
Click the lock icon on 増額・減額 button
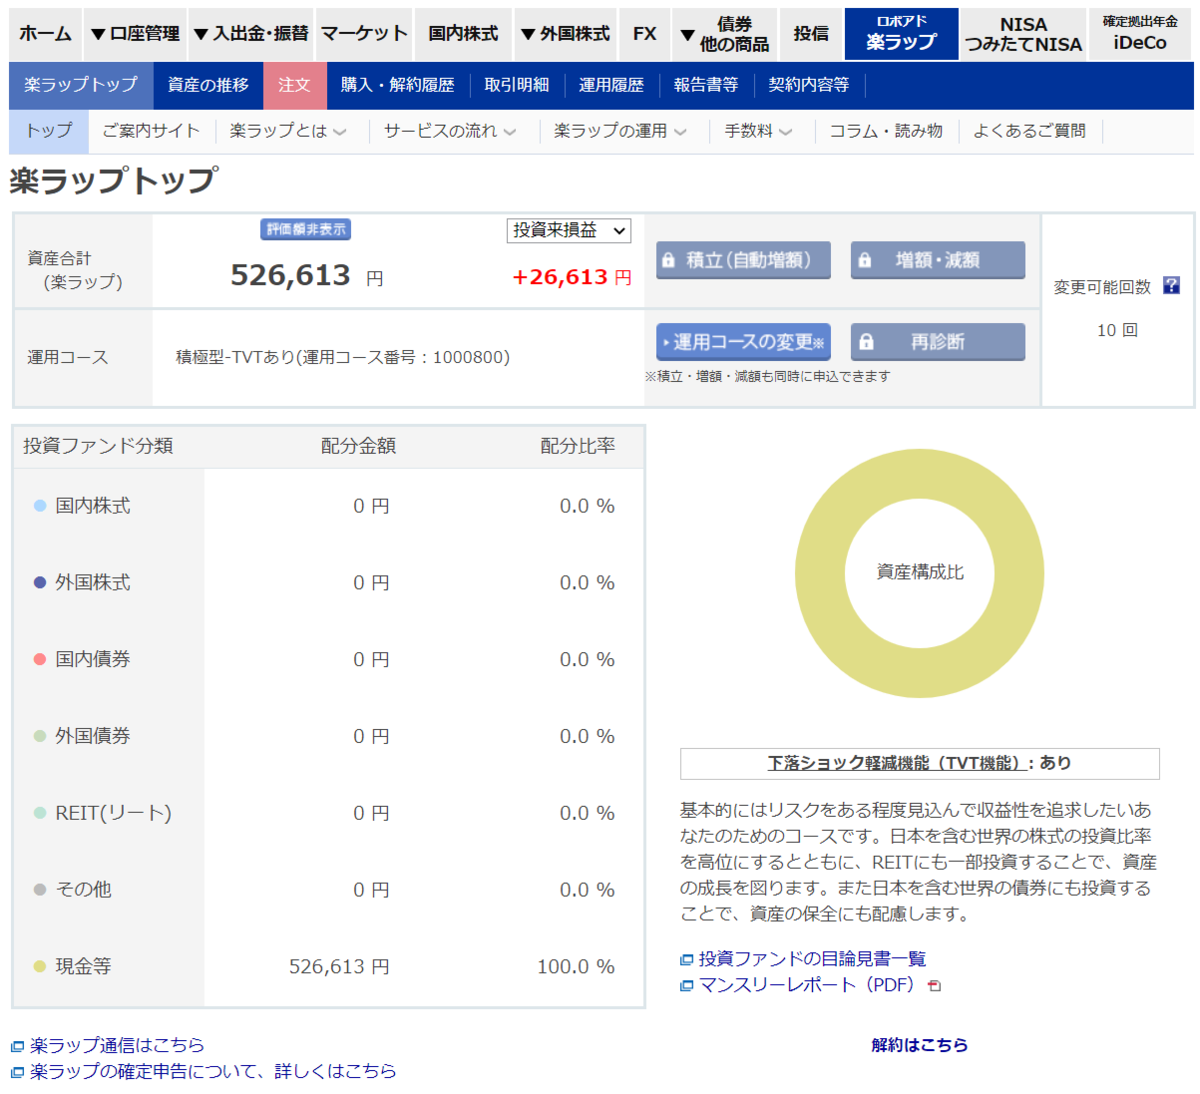(865, 260)
